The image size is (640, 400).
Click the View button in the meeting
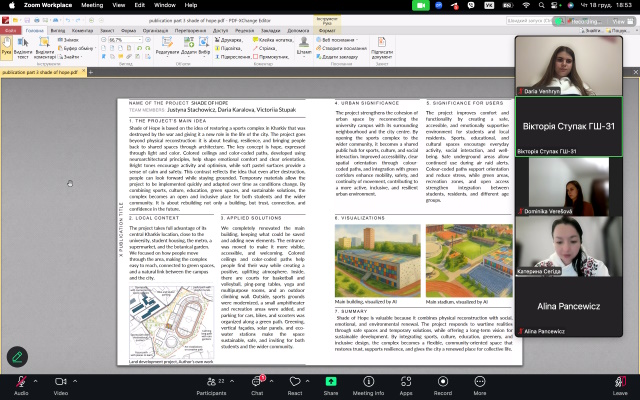[617, 21]
